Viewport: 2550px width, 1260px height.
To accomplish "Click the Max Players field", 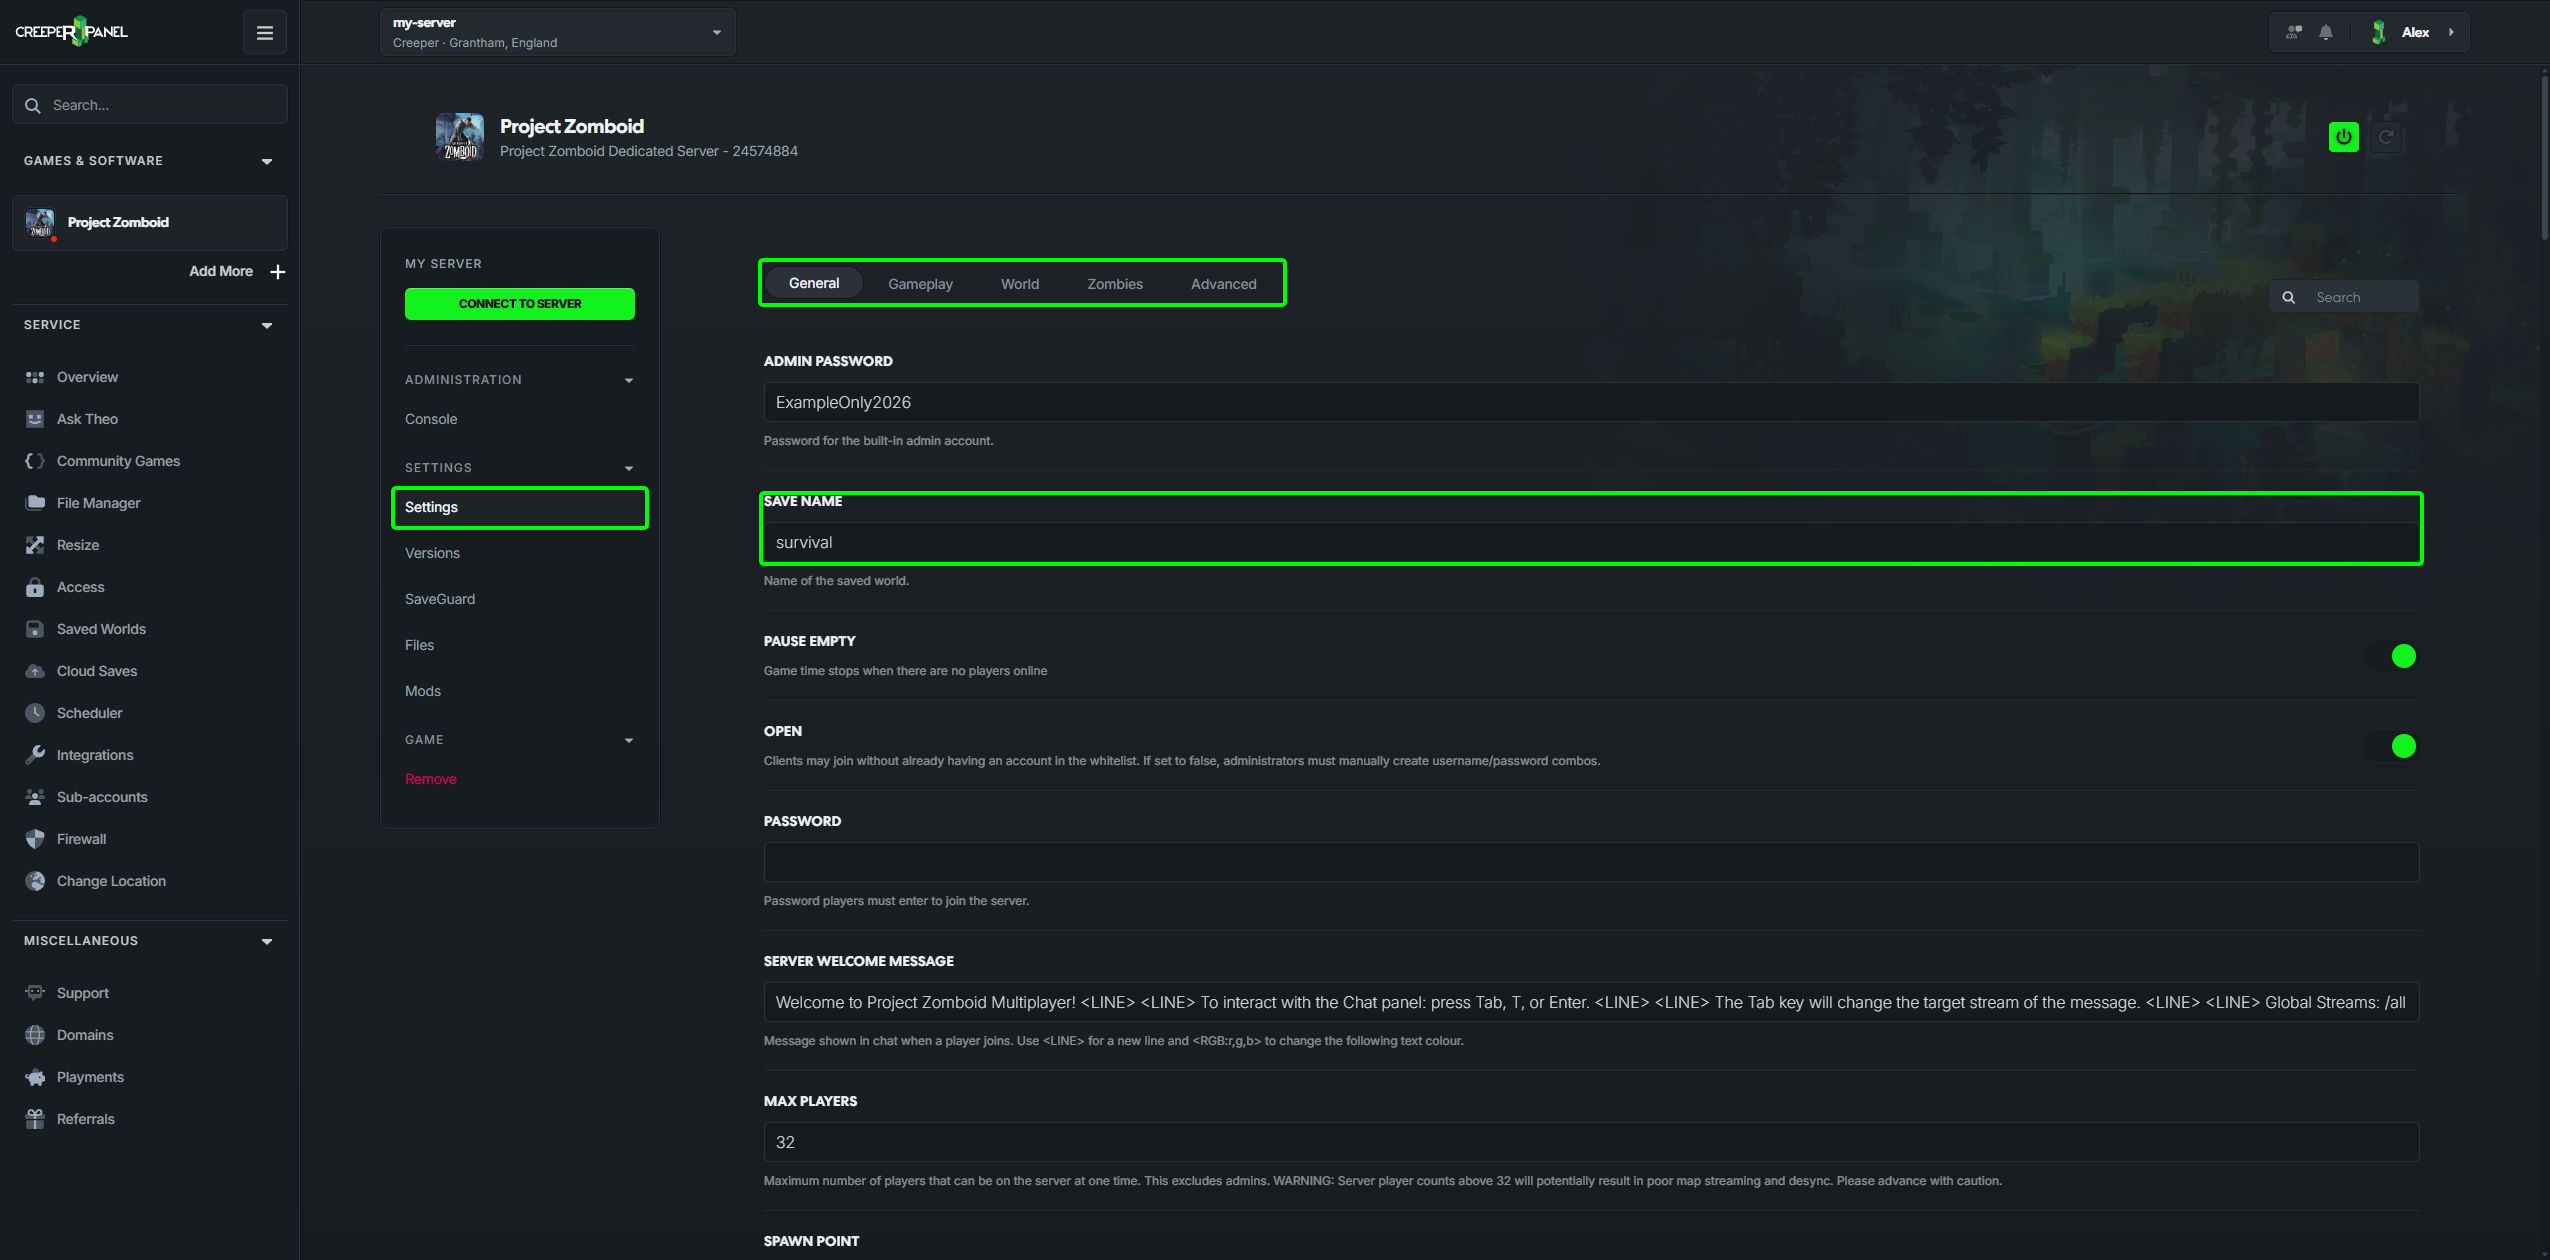I will coord(1591,1142).
